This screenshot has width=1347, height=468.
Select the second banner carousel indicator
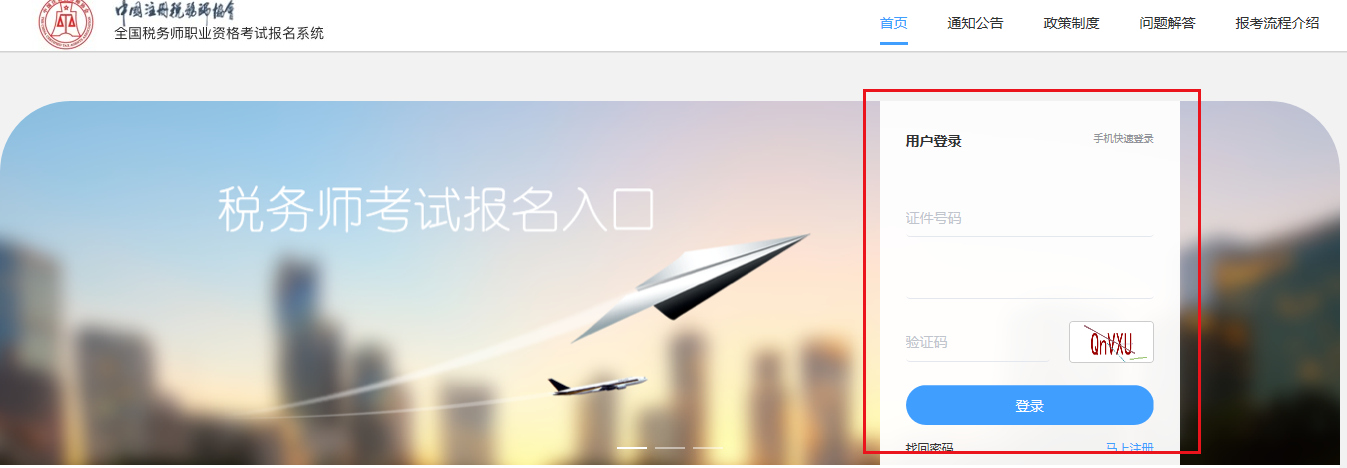pos(670,447)
